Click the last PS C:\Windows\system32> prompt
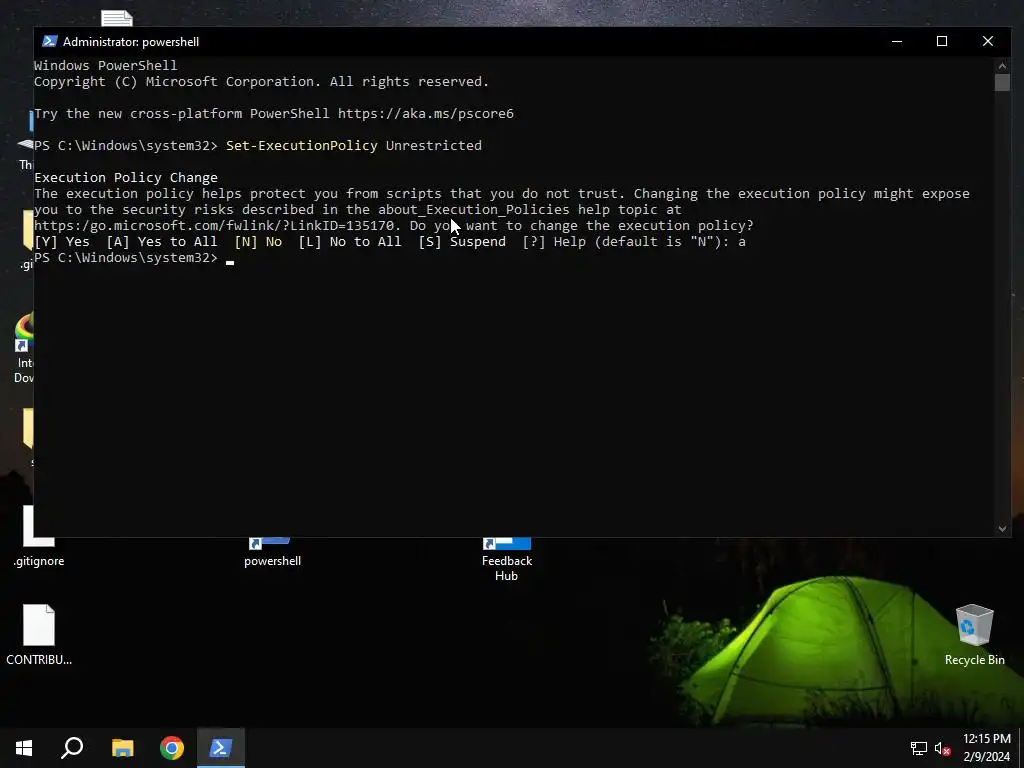1024x768 pixels. click(125, 258)
